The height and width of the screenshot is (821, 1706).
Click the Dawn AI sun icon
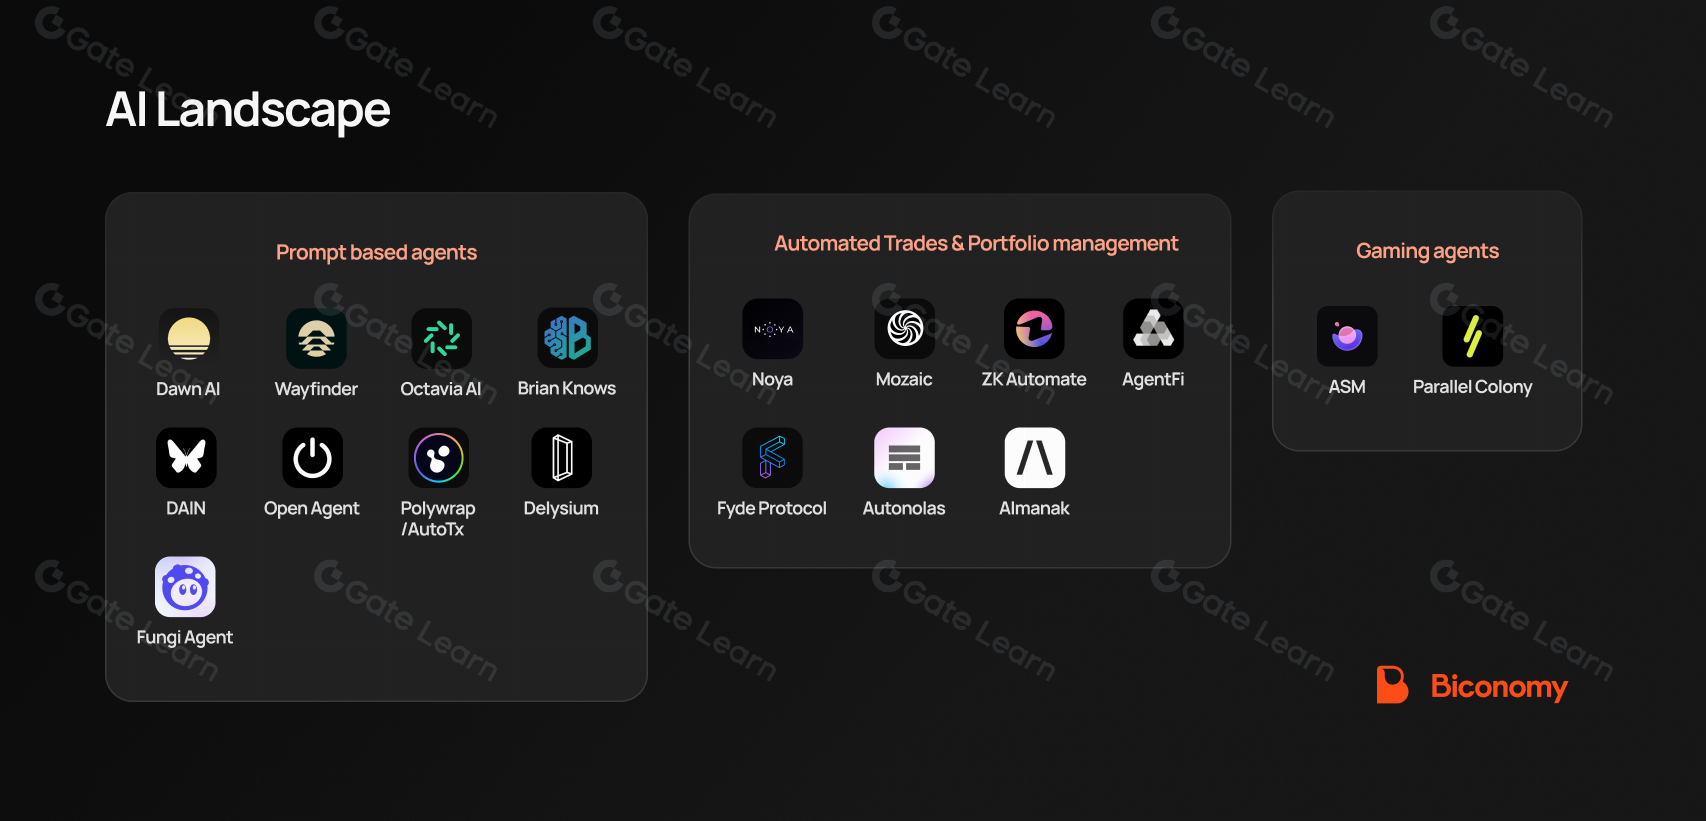tap(188, 338)
